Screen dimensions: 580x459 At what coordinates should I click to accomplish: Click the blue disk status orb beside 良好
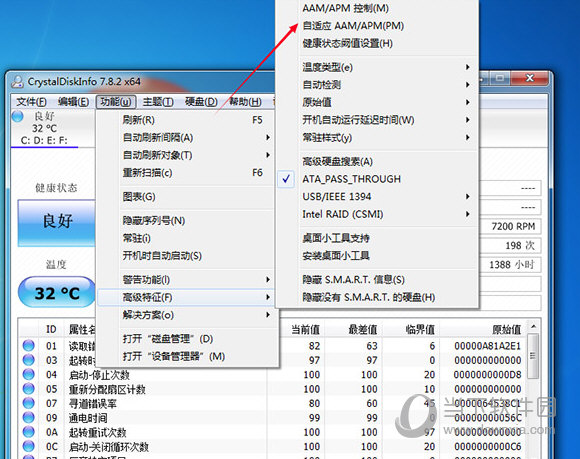17,116
